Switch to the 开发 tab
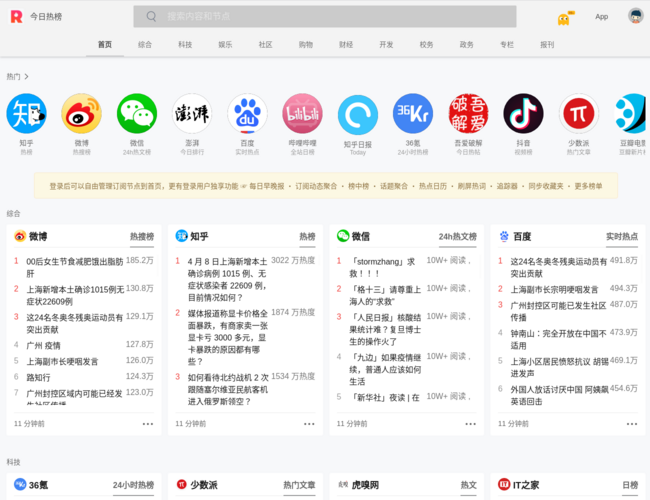 [386, 44]
